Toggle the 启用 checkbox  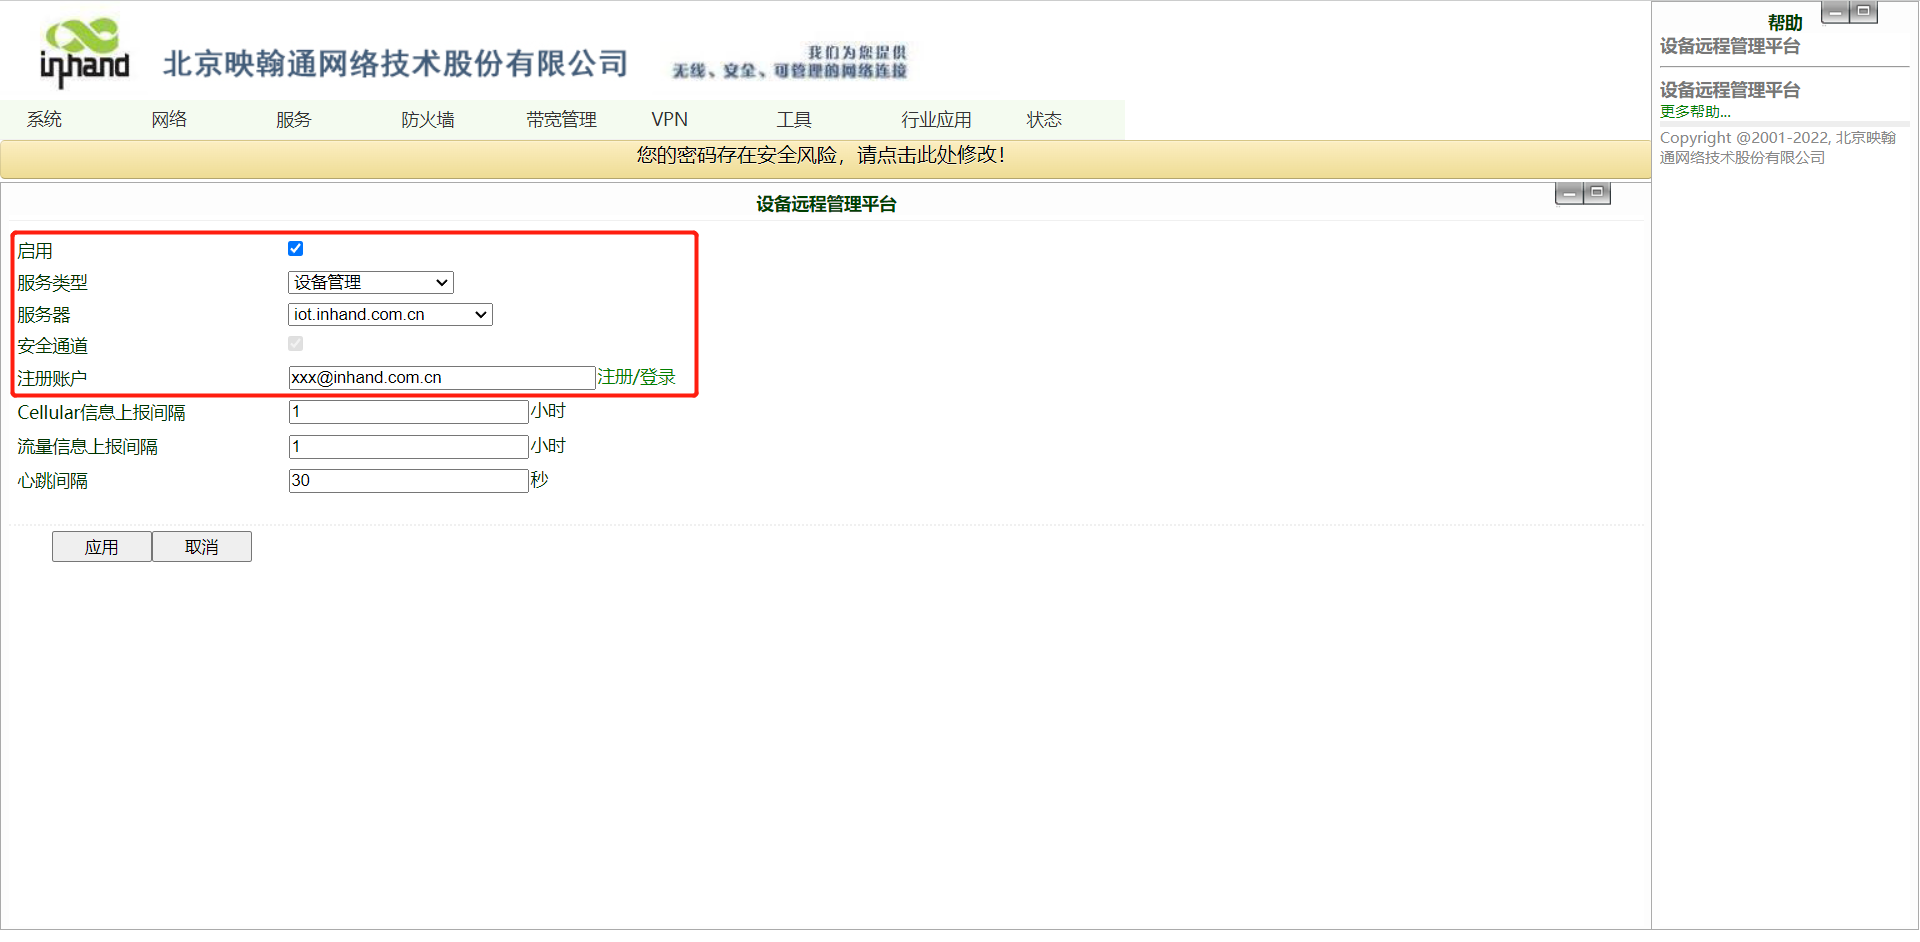295,249
